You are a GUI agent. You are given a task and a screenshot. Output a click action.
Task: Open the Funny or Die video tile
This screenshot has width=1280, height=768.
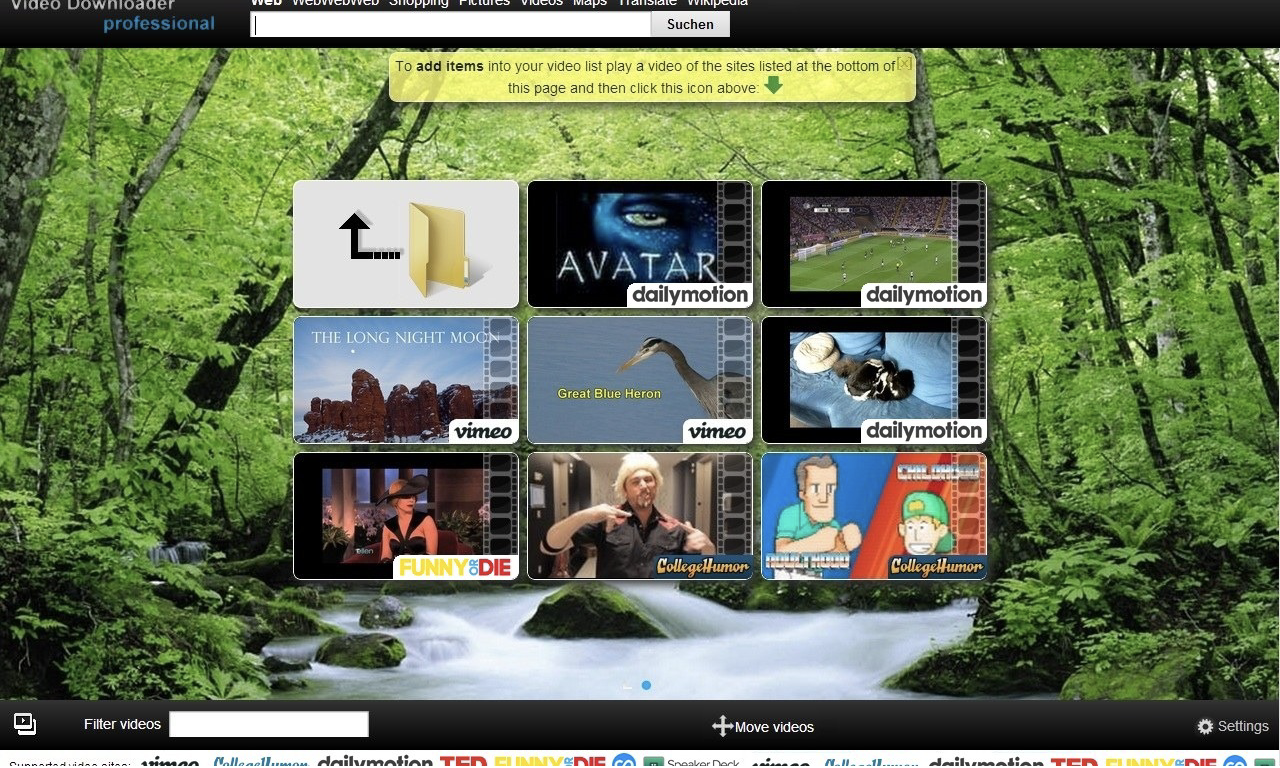coord(406,516)
